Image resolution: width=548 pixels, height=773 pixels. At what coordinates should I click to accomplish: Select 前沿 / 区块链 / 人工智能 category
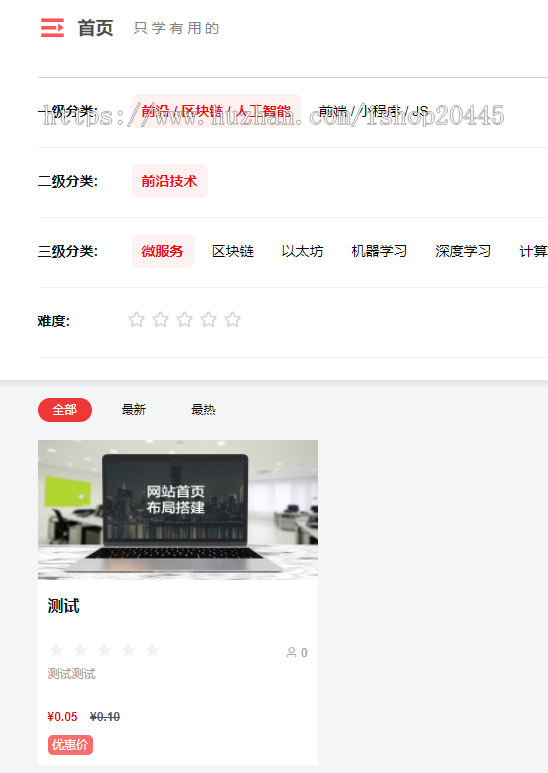[216, 111]
